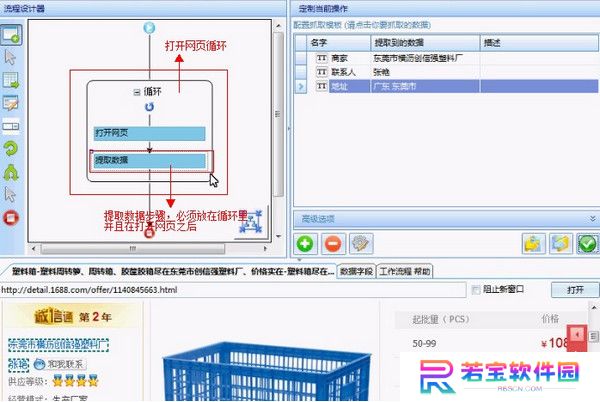Image resolution: width=600 pixels, height=402 pixels.
Task: Click the 打开 button next to URL
Action: click(x=575, y=290)
